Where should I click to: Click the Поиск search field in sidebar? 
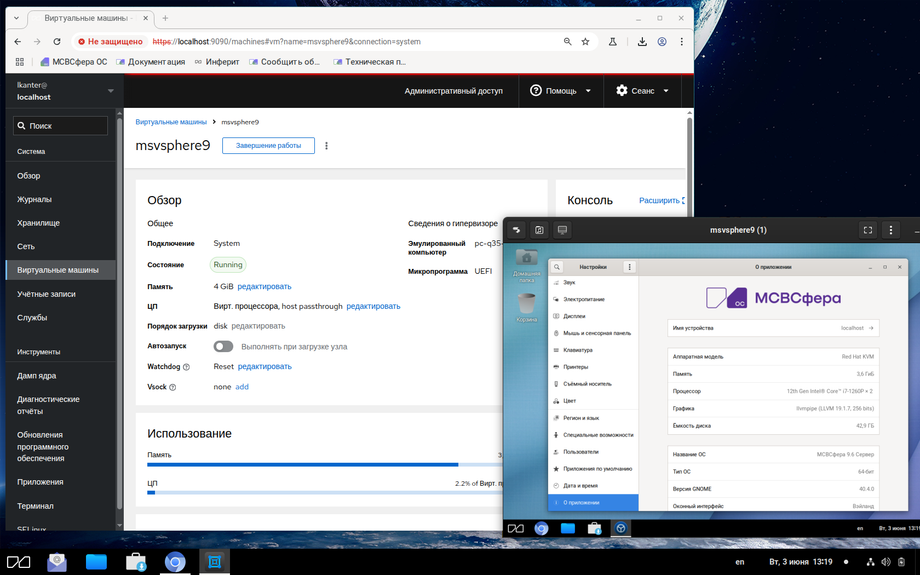pyautogui.click(x=60, y=126)
